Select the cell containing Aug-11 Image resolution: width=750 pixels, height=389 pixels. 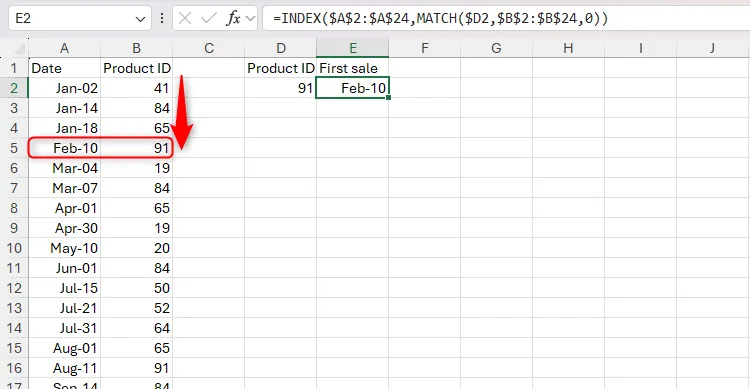pyautogui.click(x=65, y=368)
